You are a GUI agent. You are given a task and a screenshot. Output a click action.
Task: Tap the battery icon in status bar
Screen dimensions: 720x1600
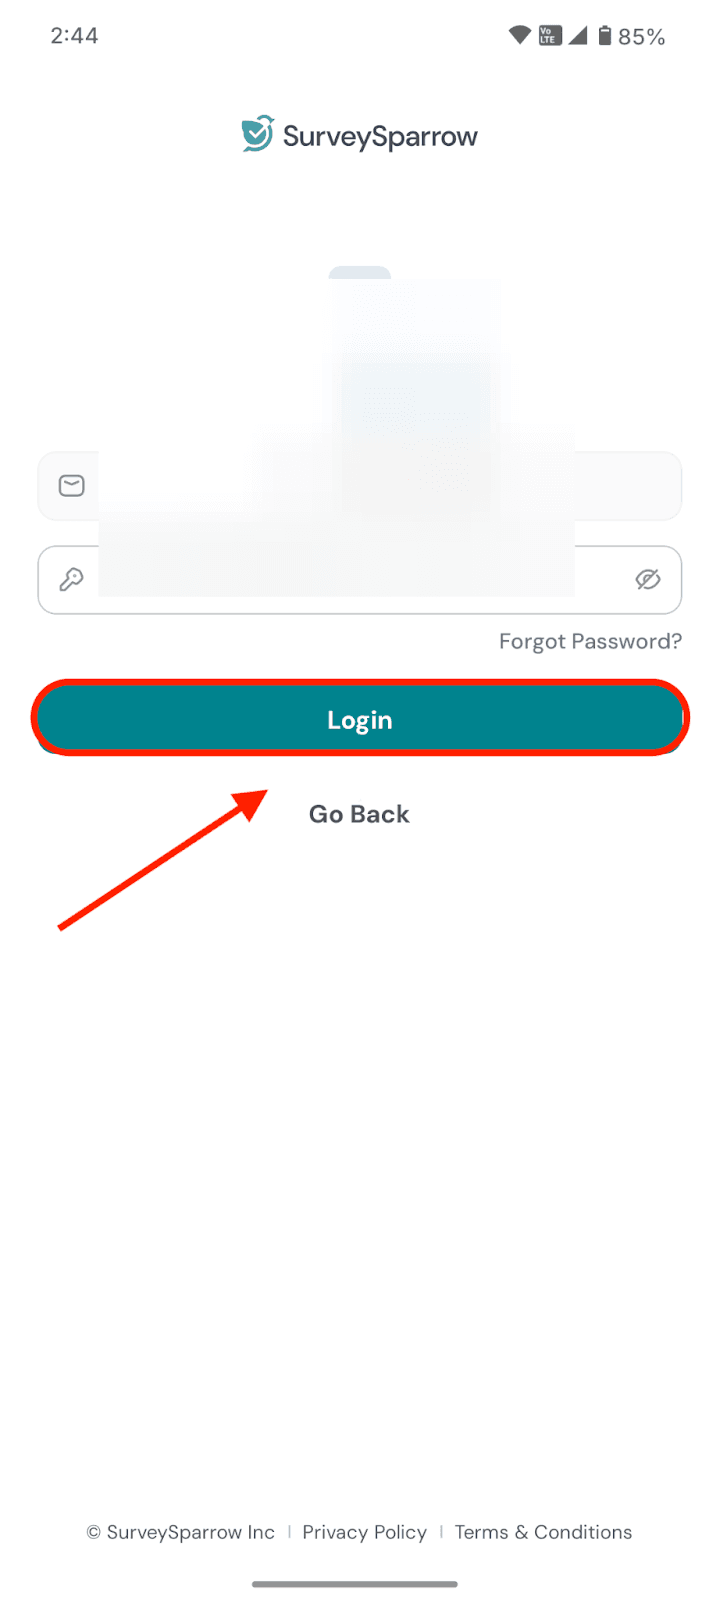coord(604,36)
